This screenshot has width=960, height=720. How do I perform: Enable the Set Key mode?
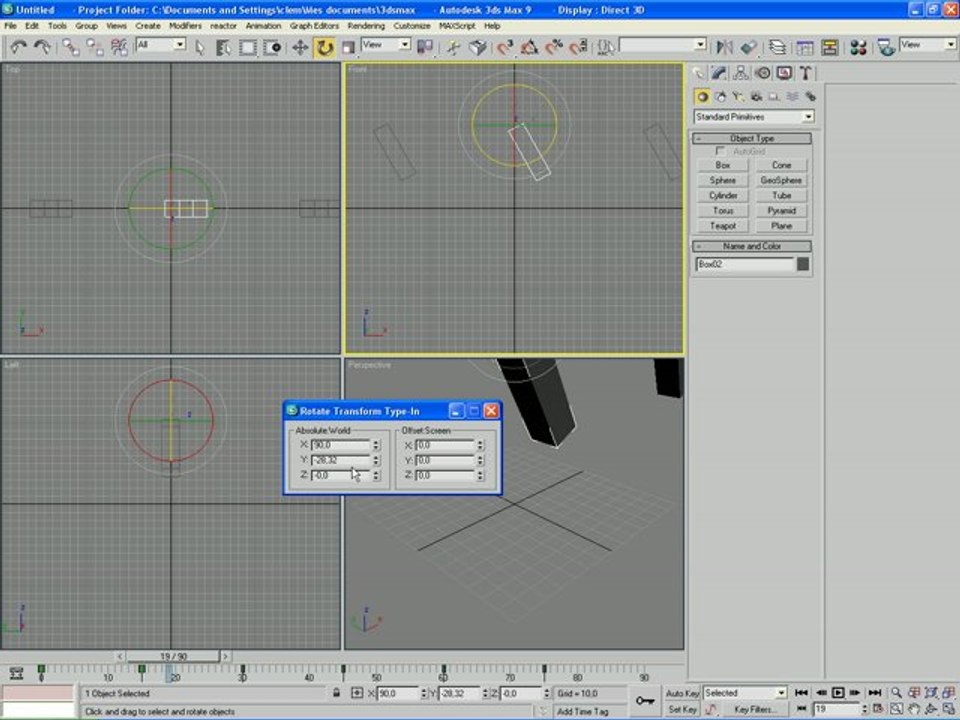682,709
